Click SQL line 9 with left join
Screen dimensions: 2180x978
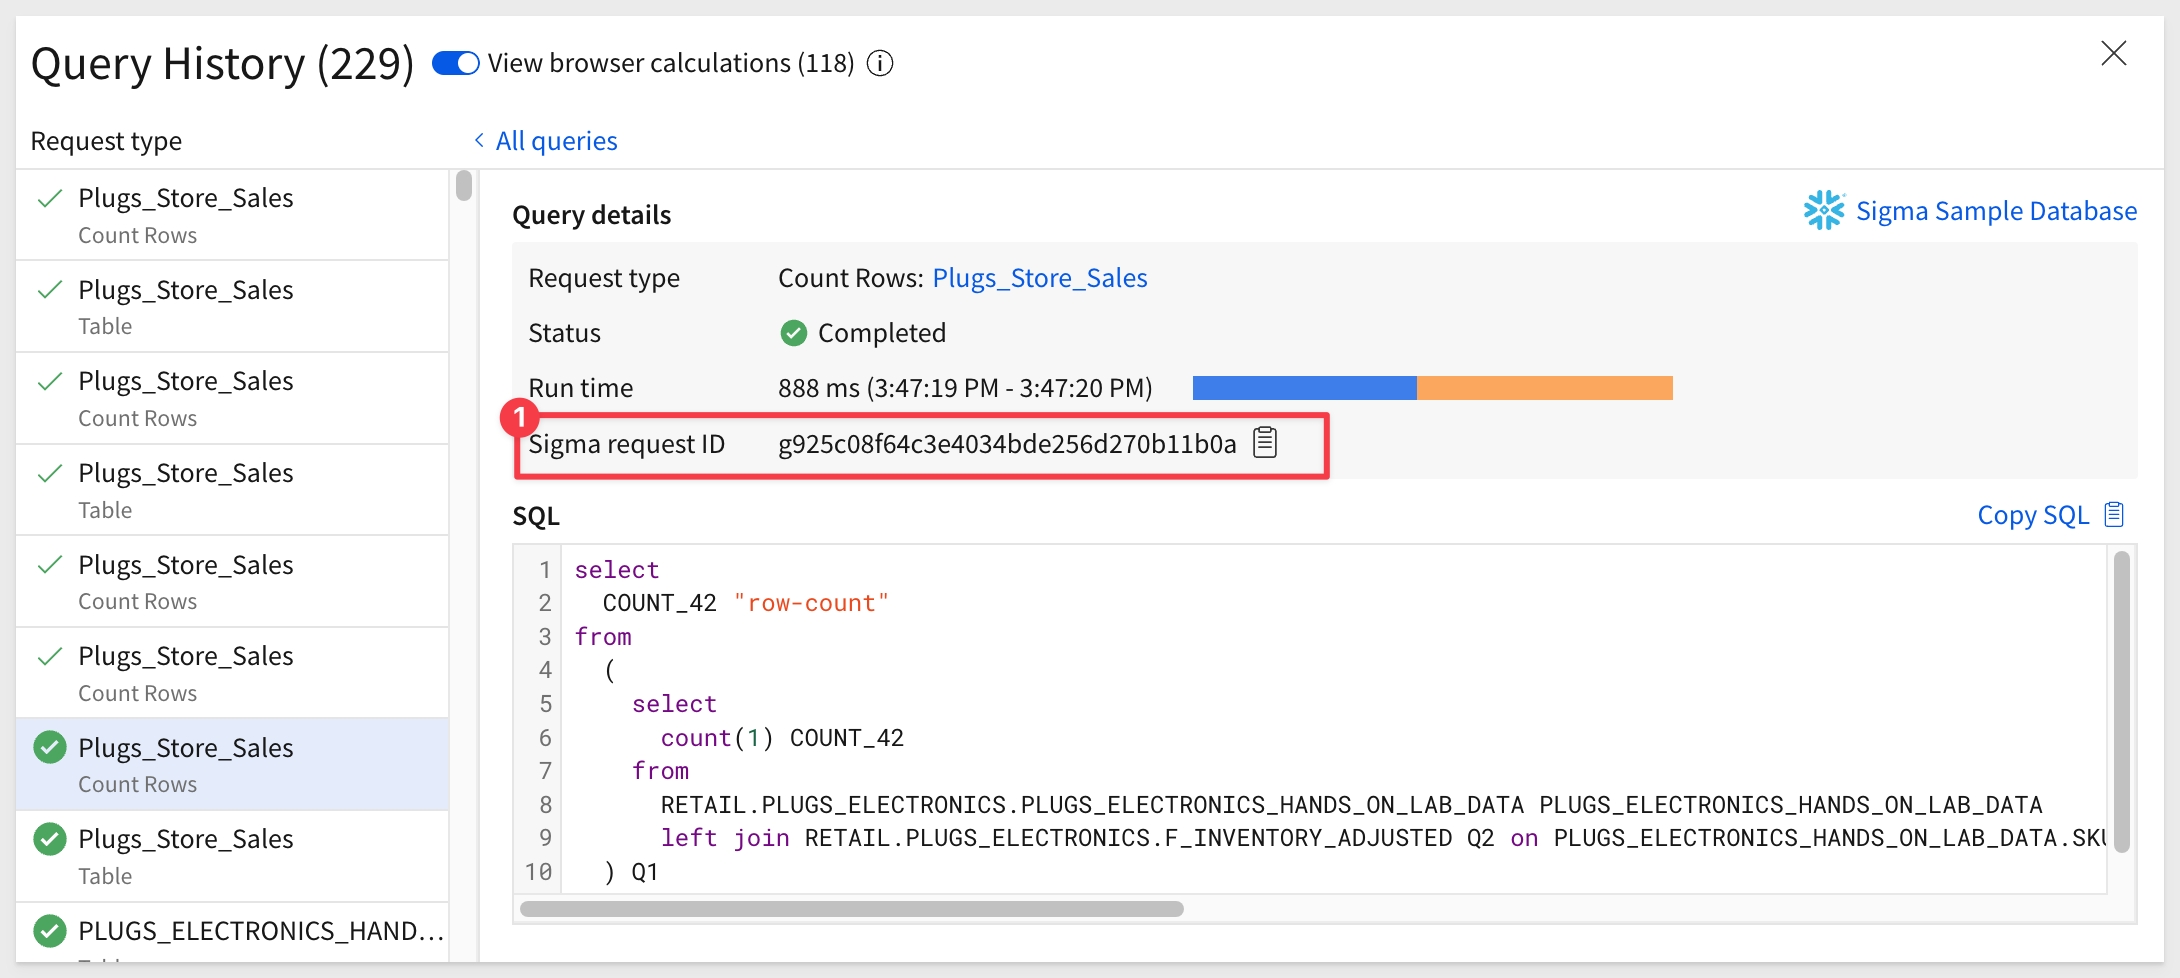pyautogui.click(x=1383, y=838)
